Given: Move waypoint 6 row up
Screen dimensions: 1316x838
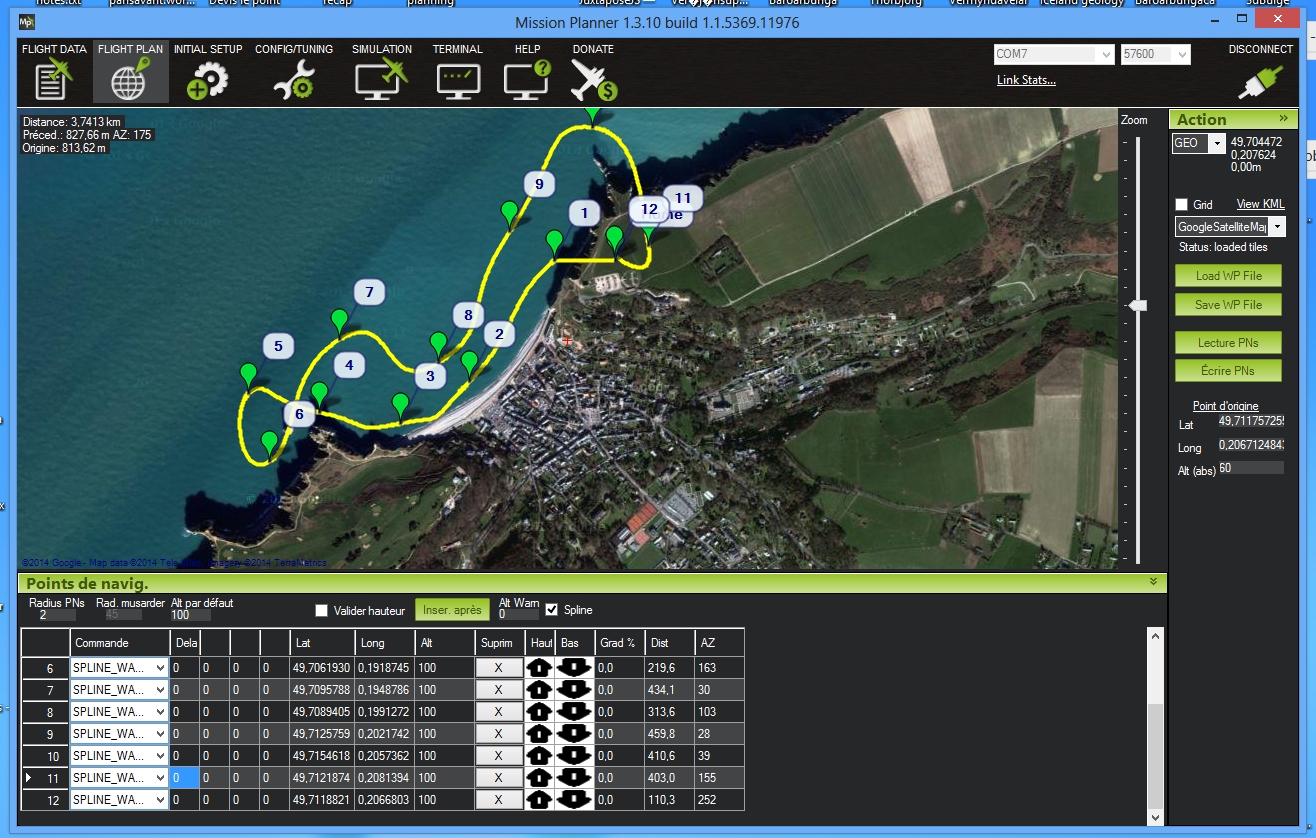Looking at the screenshot, I should 539,668.
